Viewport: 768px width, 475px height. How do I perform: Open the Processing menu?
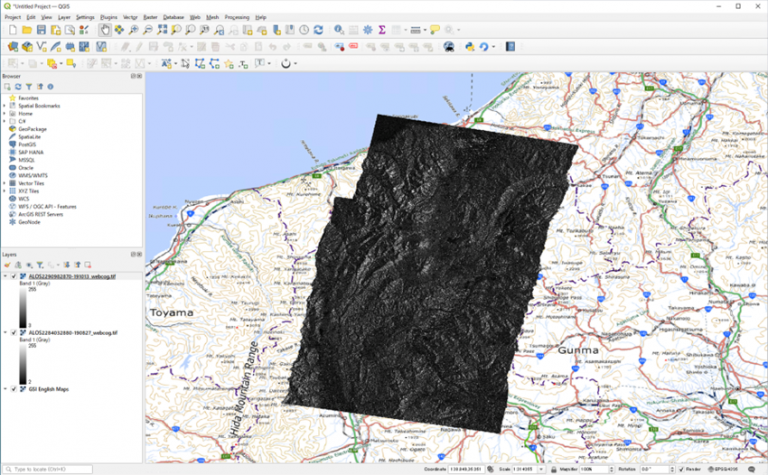coord(237,17)
